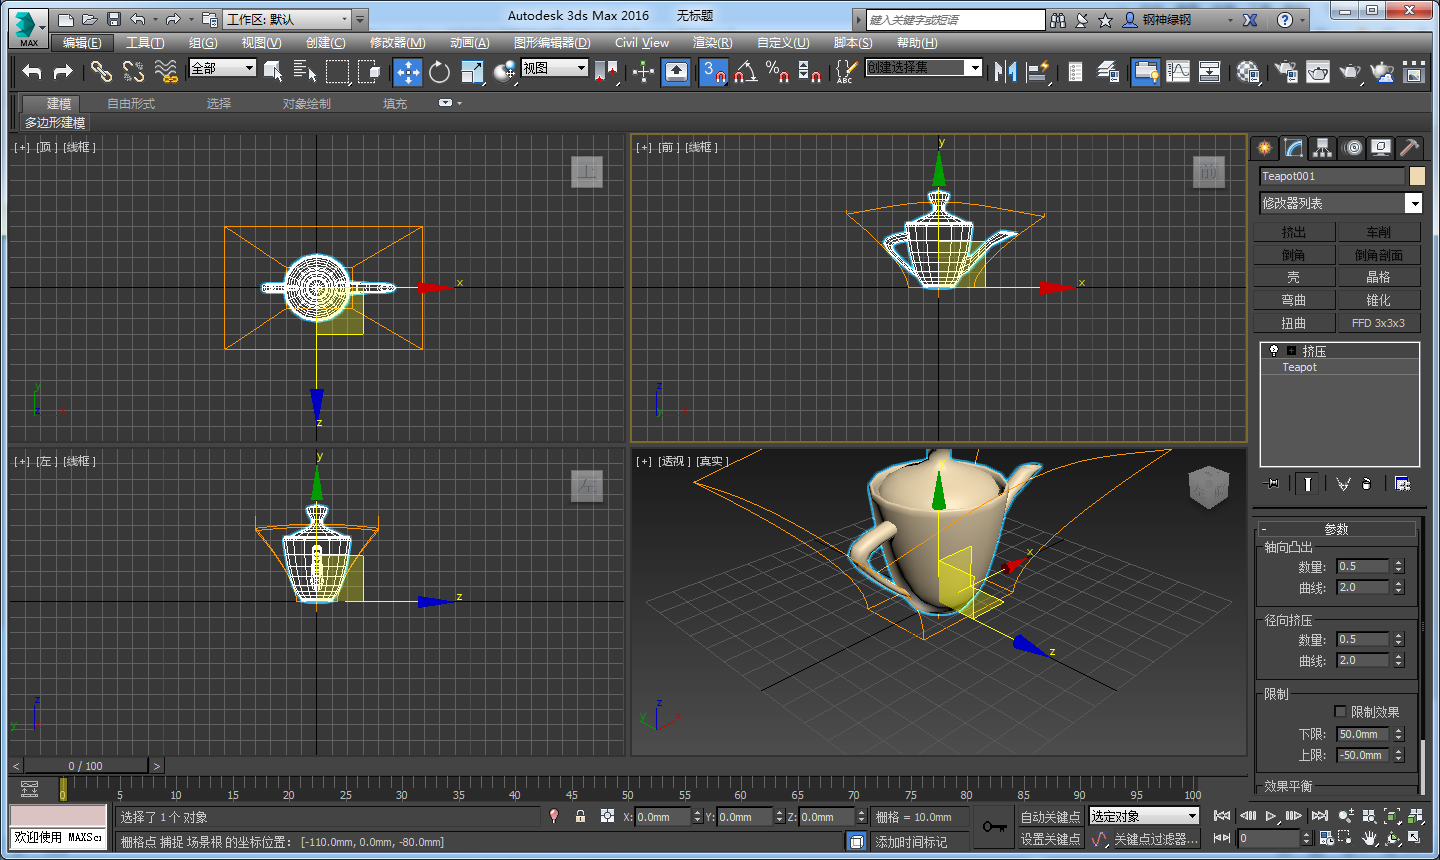
Task: Open the 编辑(E) menu
Action: click(82, 43)
